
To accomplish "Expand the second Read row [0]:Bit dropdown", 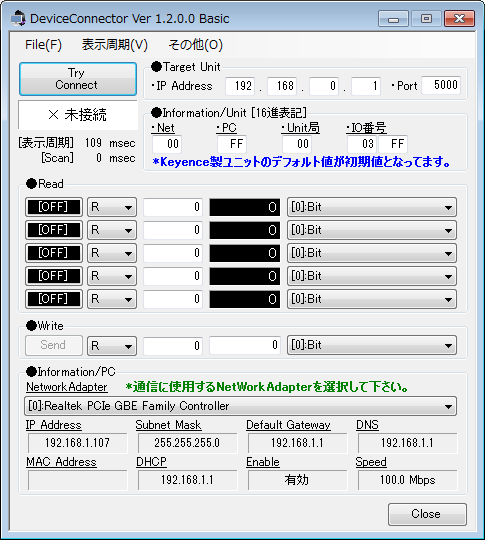I will click(x=372, y=230).
